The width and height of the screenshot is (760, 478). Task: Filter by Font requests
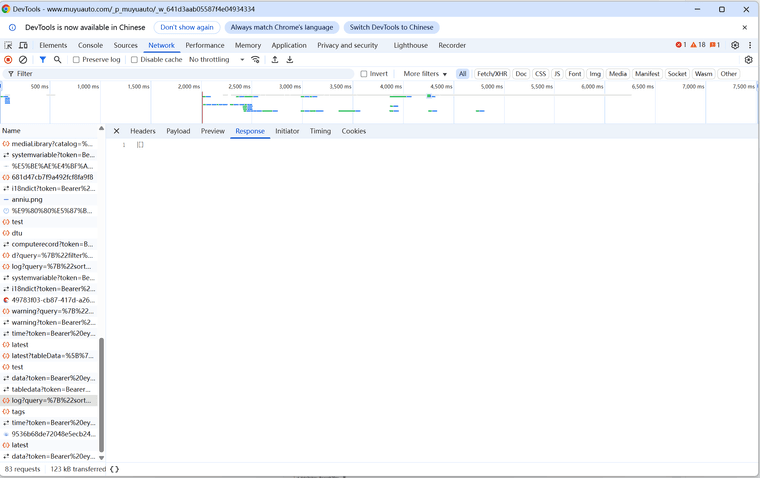point(575,74)
